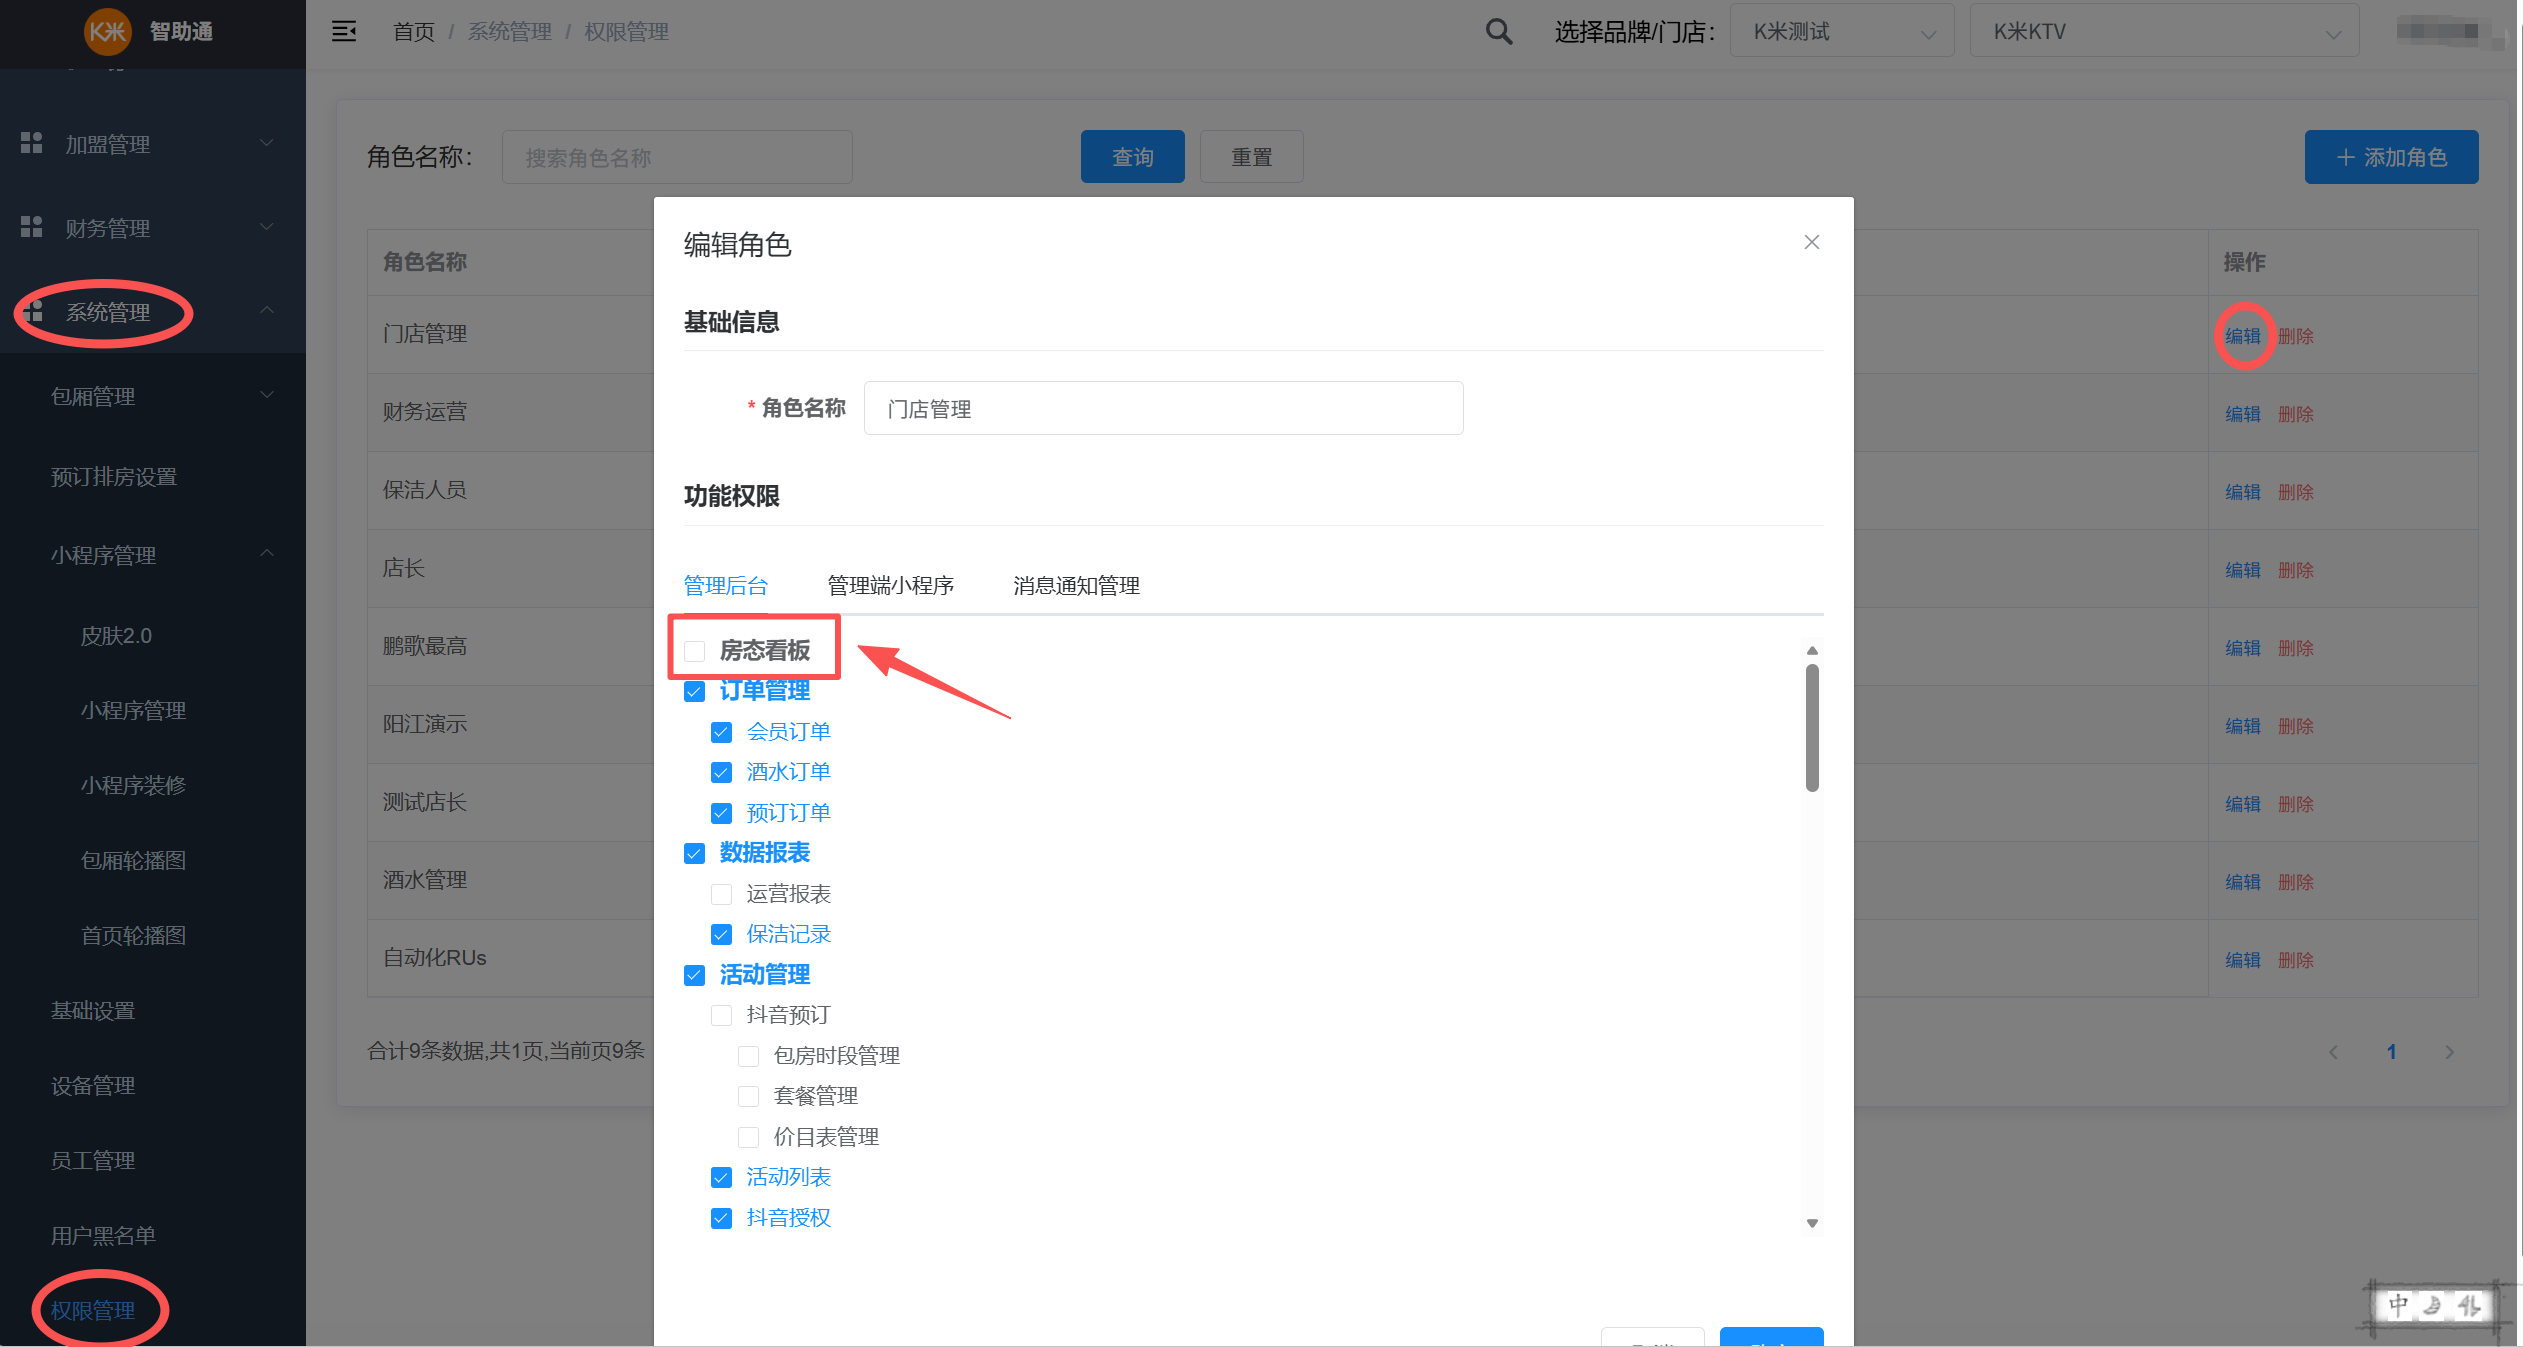Check the 运营报表 checkbox

(721, 894)
